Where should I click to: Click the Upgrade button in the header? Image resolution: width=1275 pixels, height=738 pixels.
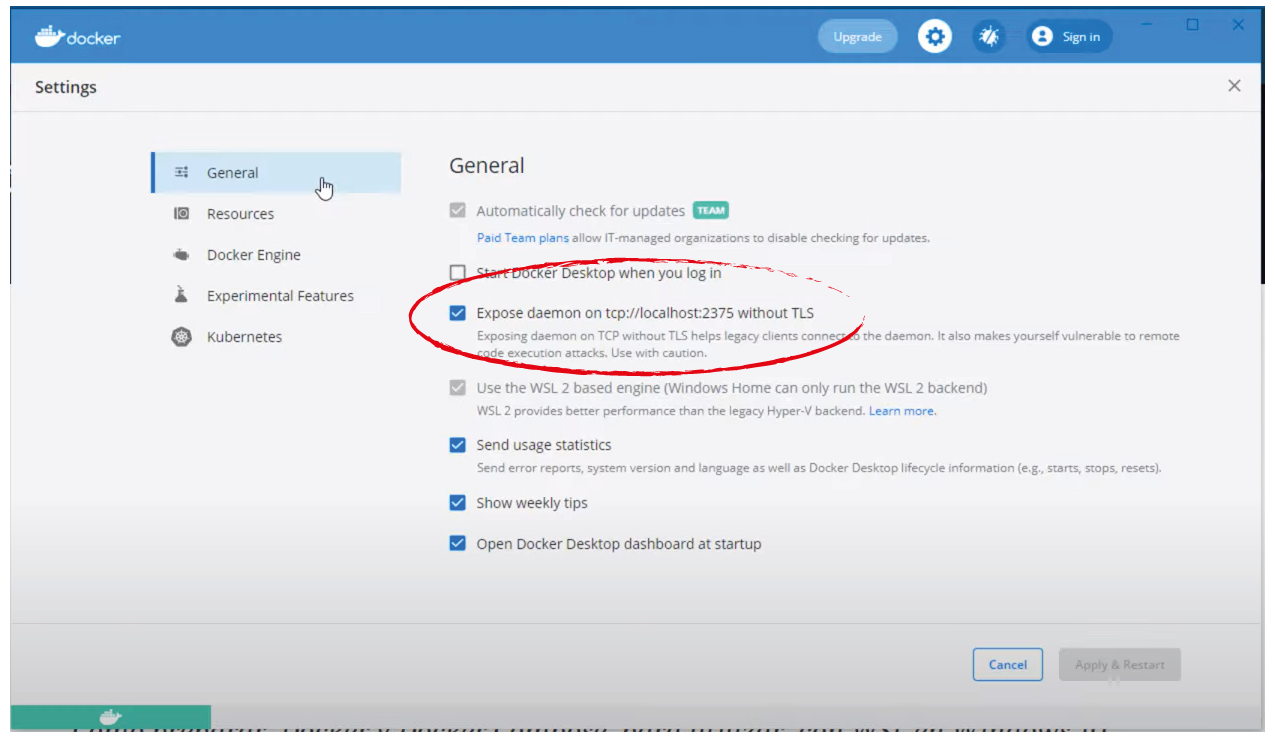point(857,37)
